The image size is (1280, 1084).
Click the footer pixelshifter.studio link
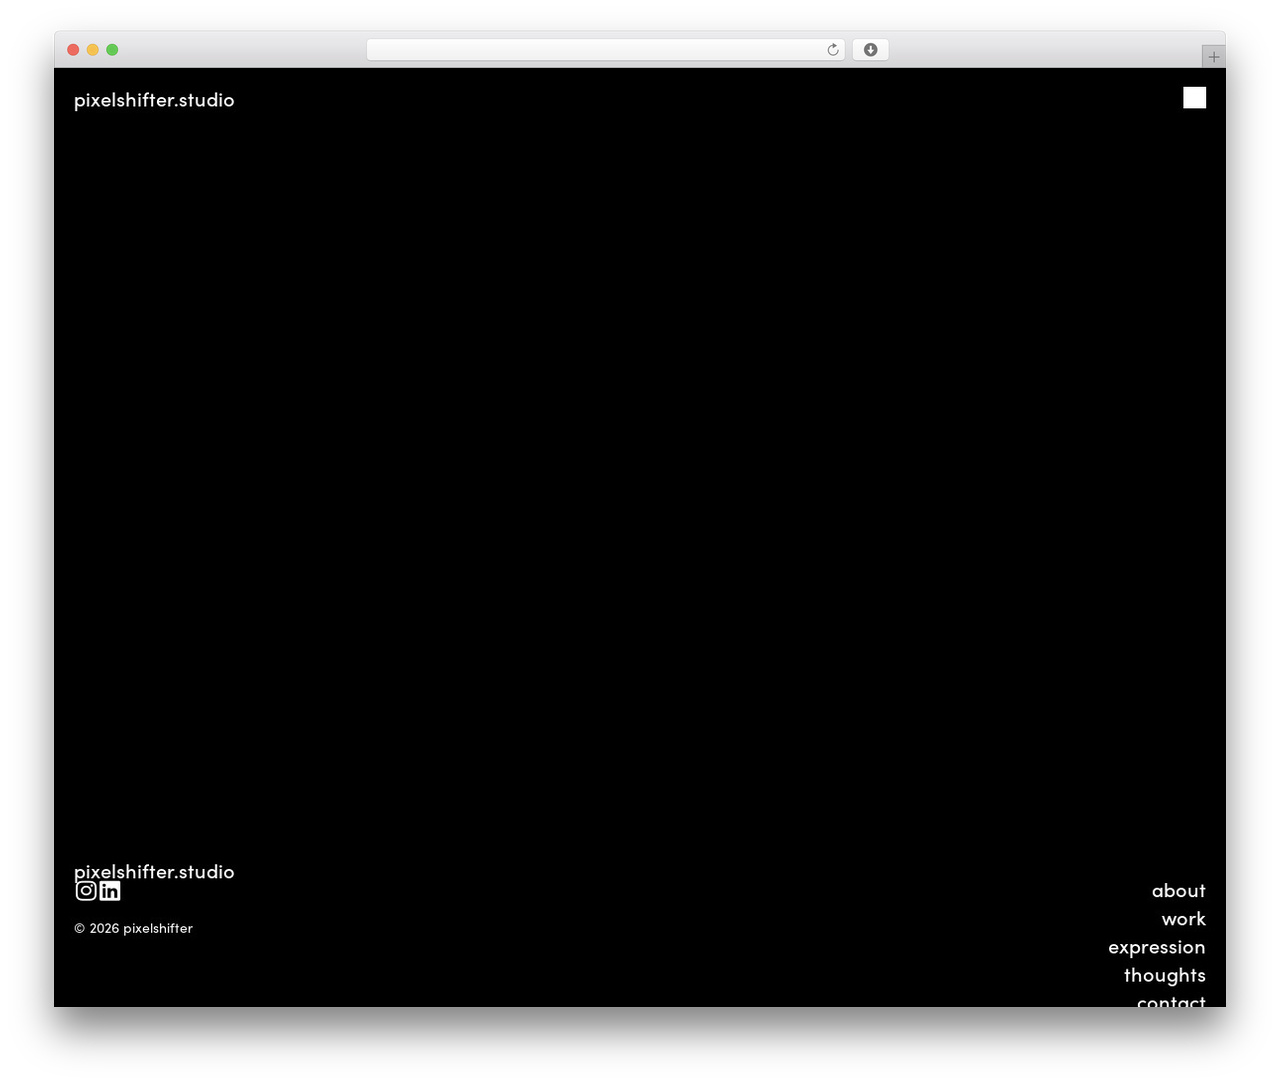tap(154, 872)
